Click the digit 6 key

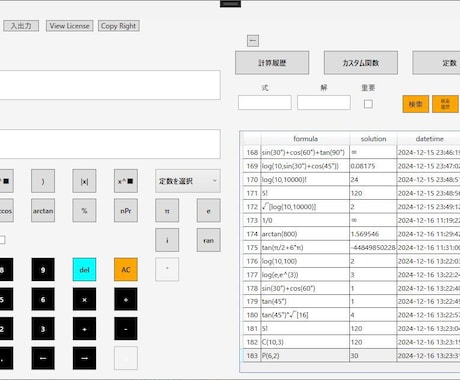click(43, 299)
